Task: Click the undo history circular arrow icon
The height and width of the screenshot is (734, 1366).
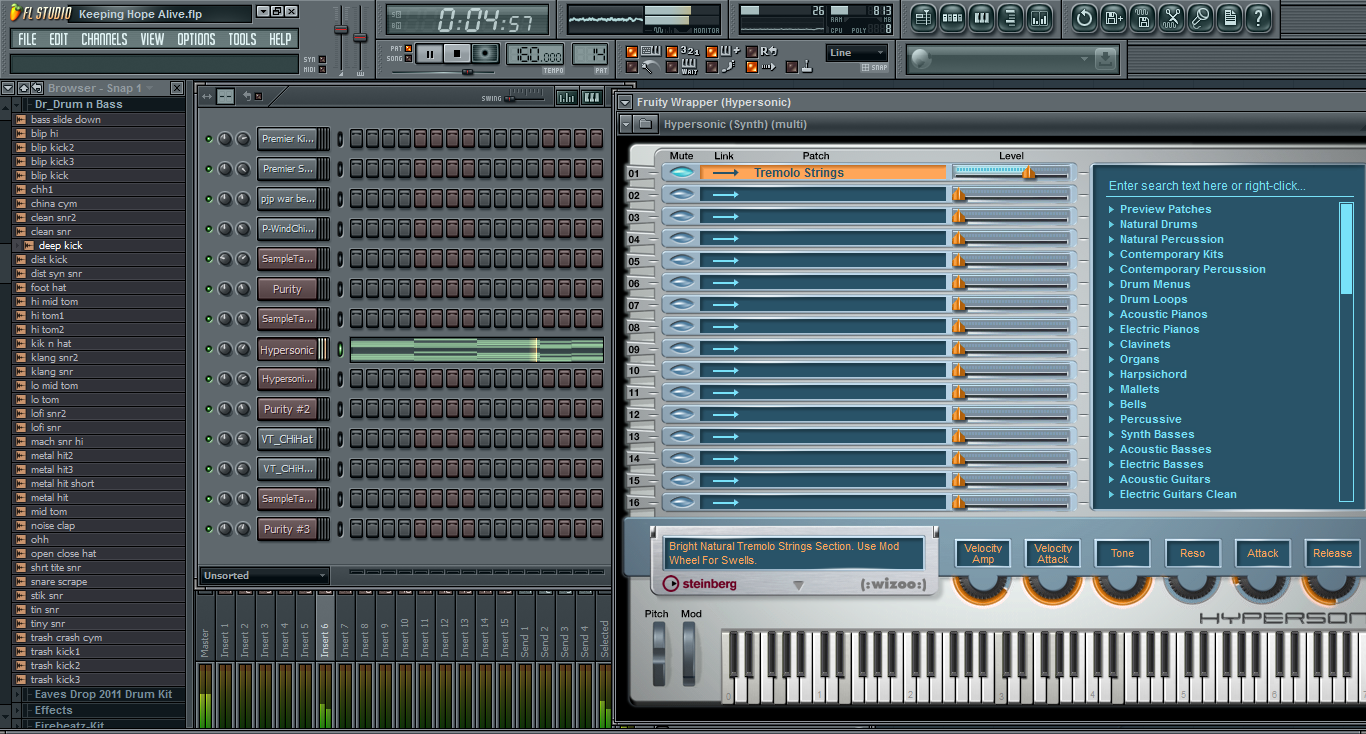Action: click(1084, 17)
